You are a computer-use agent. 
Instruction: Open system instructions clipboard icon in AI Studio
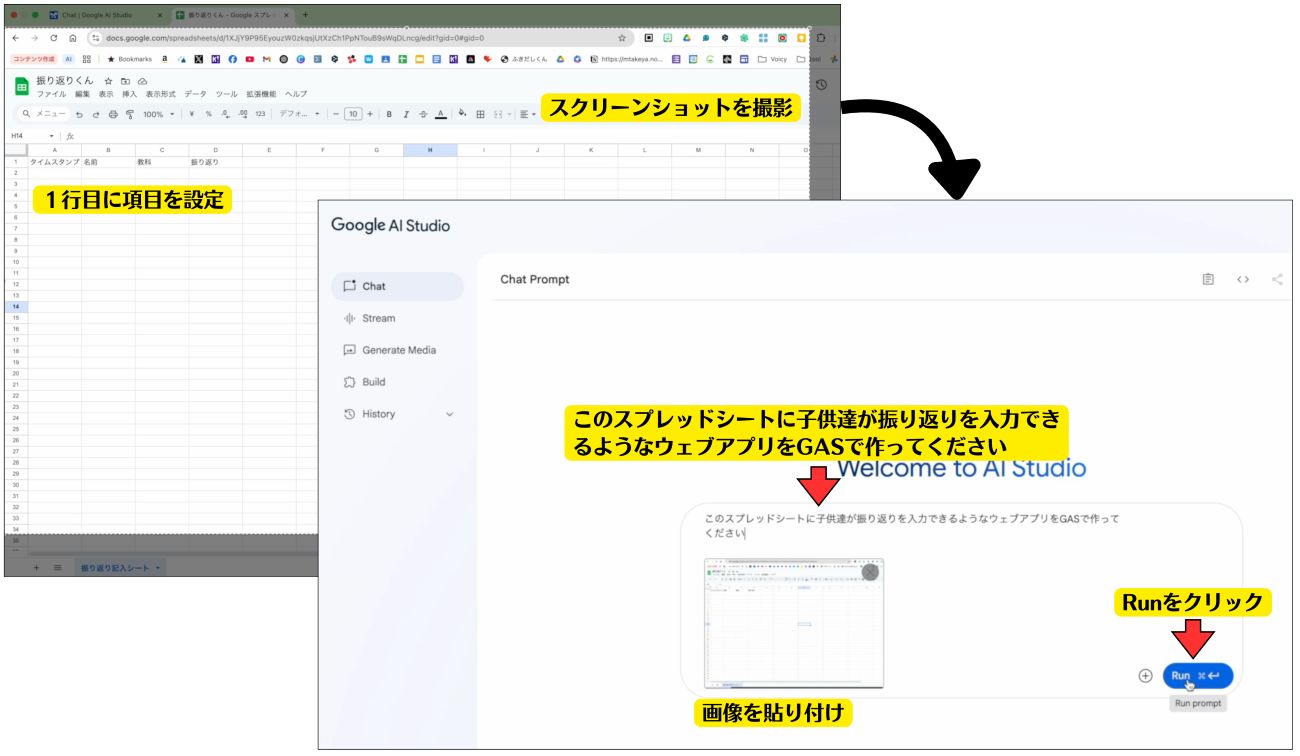pyautogui.click(x=1208, y=279)
